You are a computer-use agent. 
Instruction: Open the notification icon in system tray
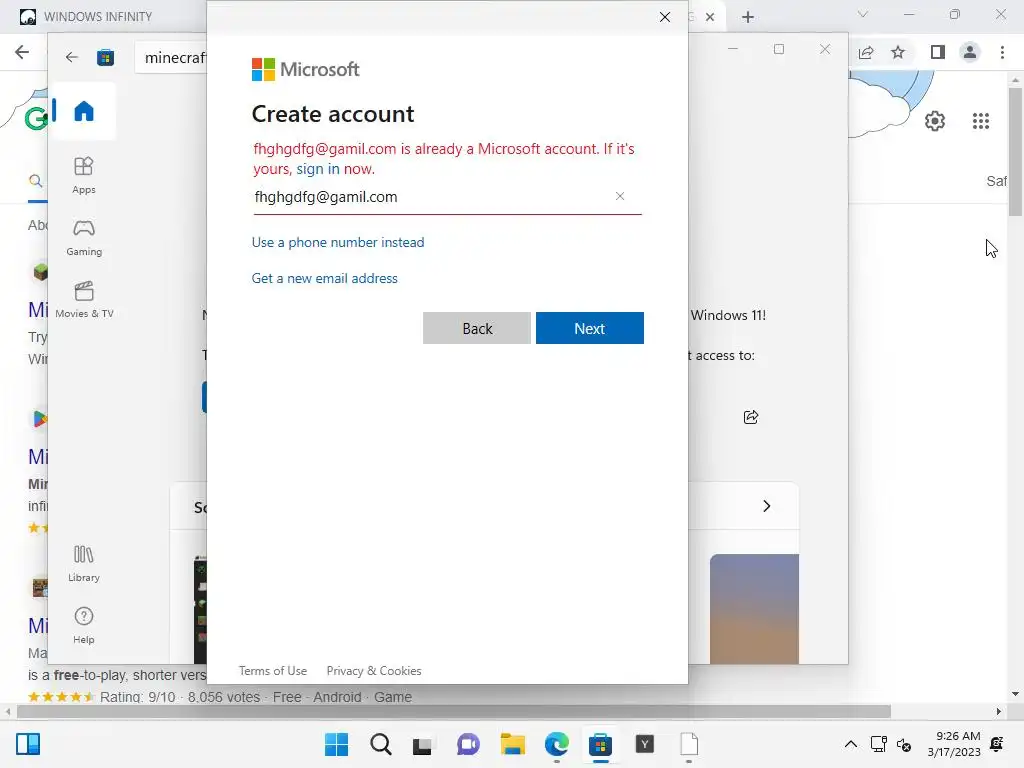point(997,744)
